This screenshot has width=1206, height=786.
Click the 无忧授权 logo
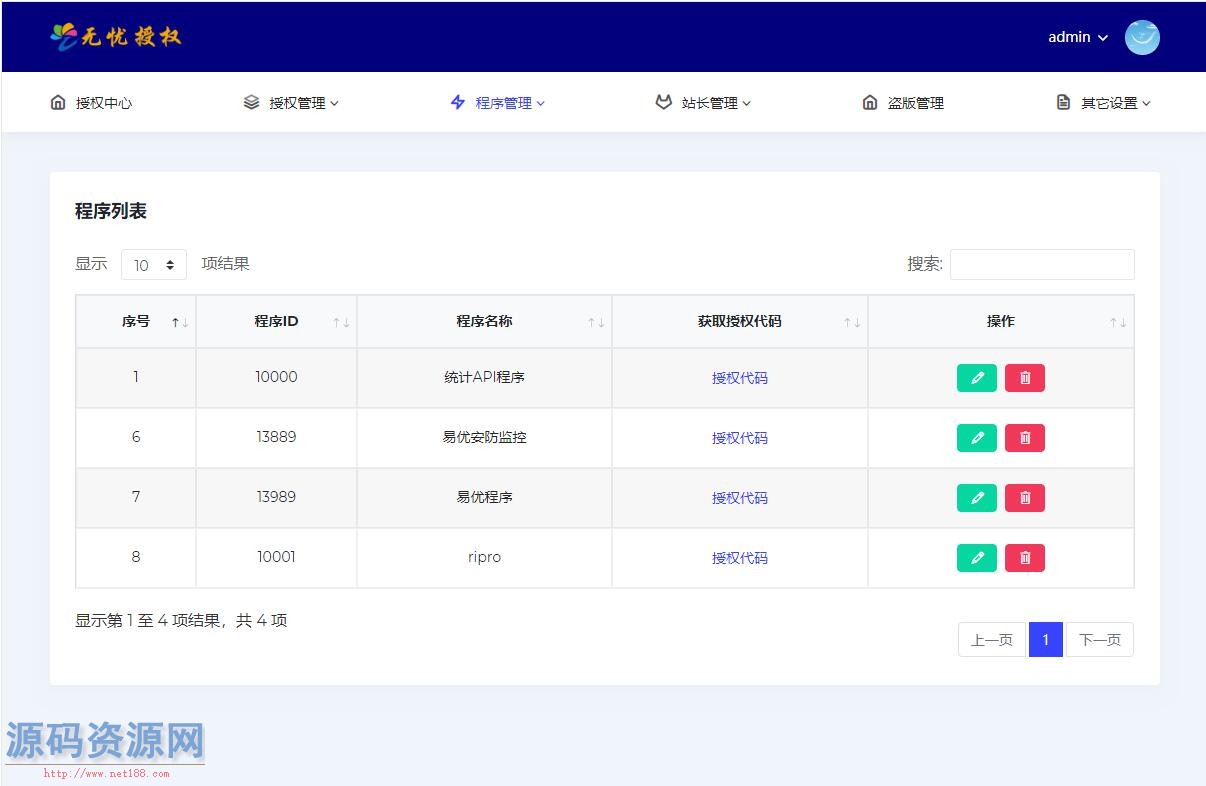(116, 37)
